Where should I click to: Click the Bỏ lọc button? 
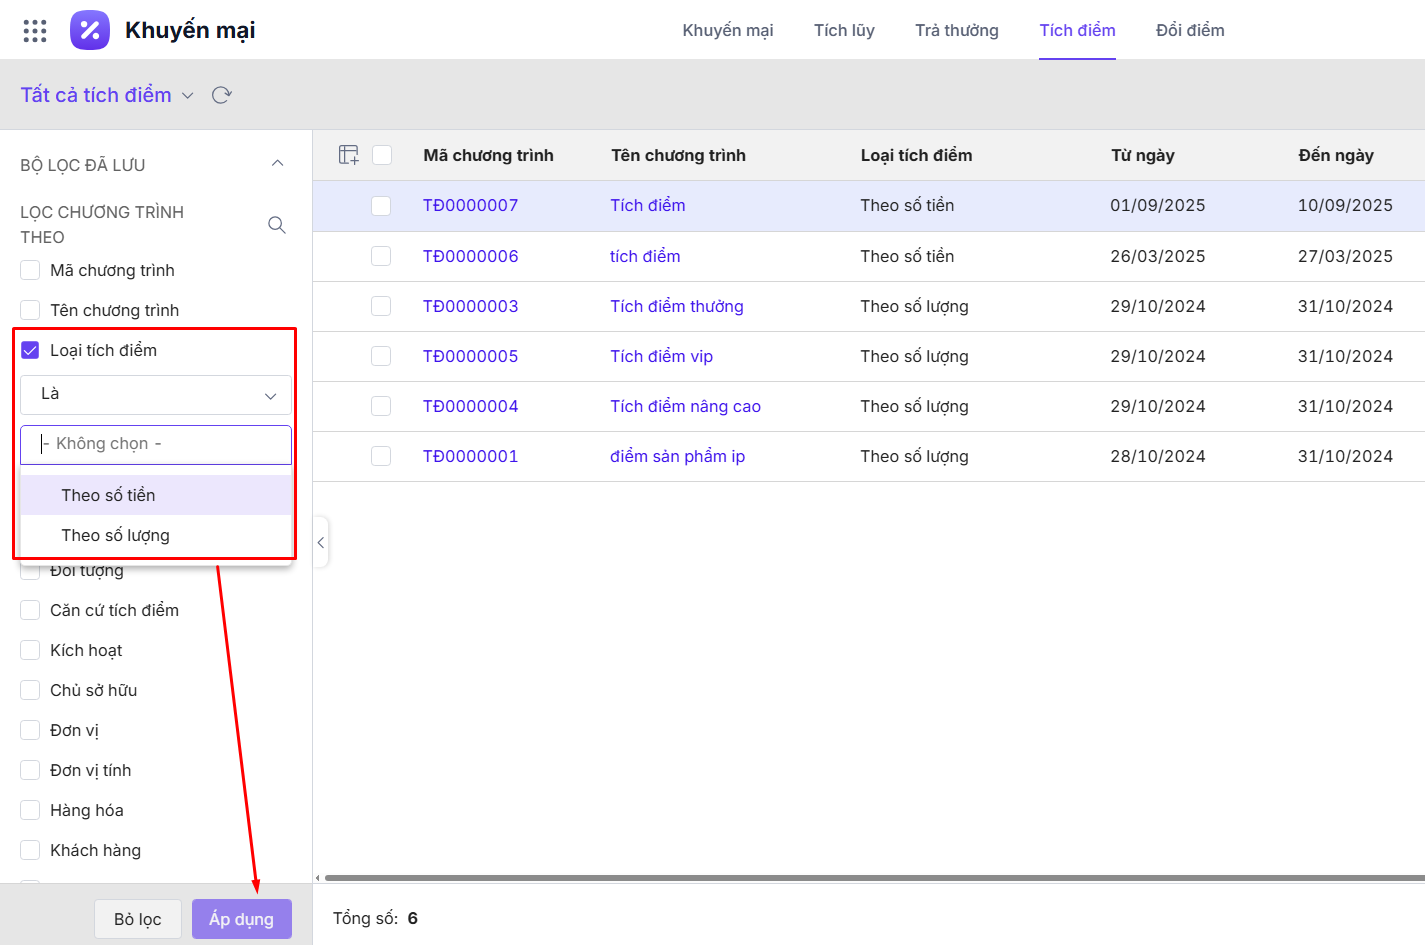pyautogui.click(x=138, y=919)
